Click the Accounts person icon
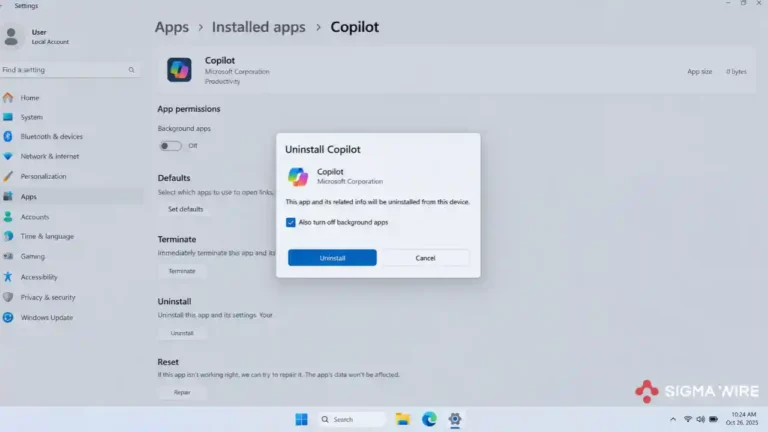Image resolution: width=768 pixels, height=432 pixels. coord(8,216)
